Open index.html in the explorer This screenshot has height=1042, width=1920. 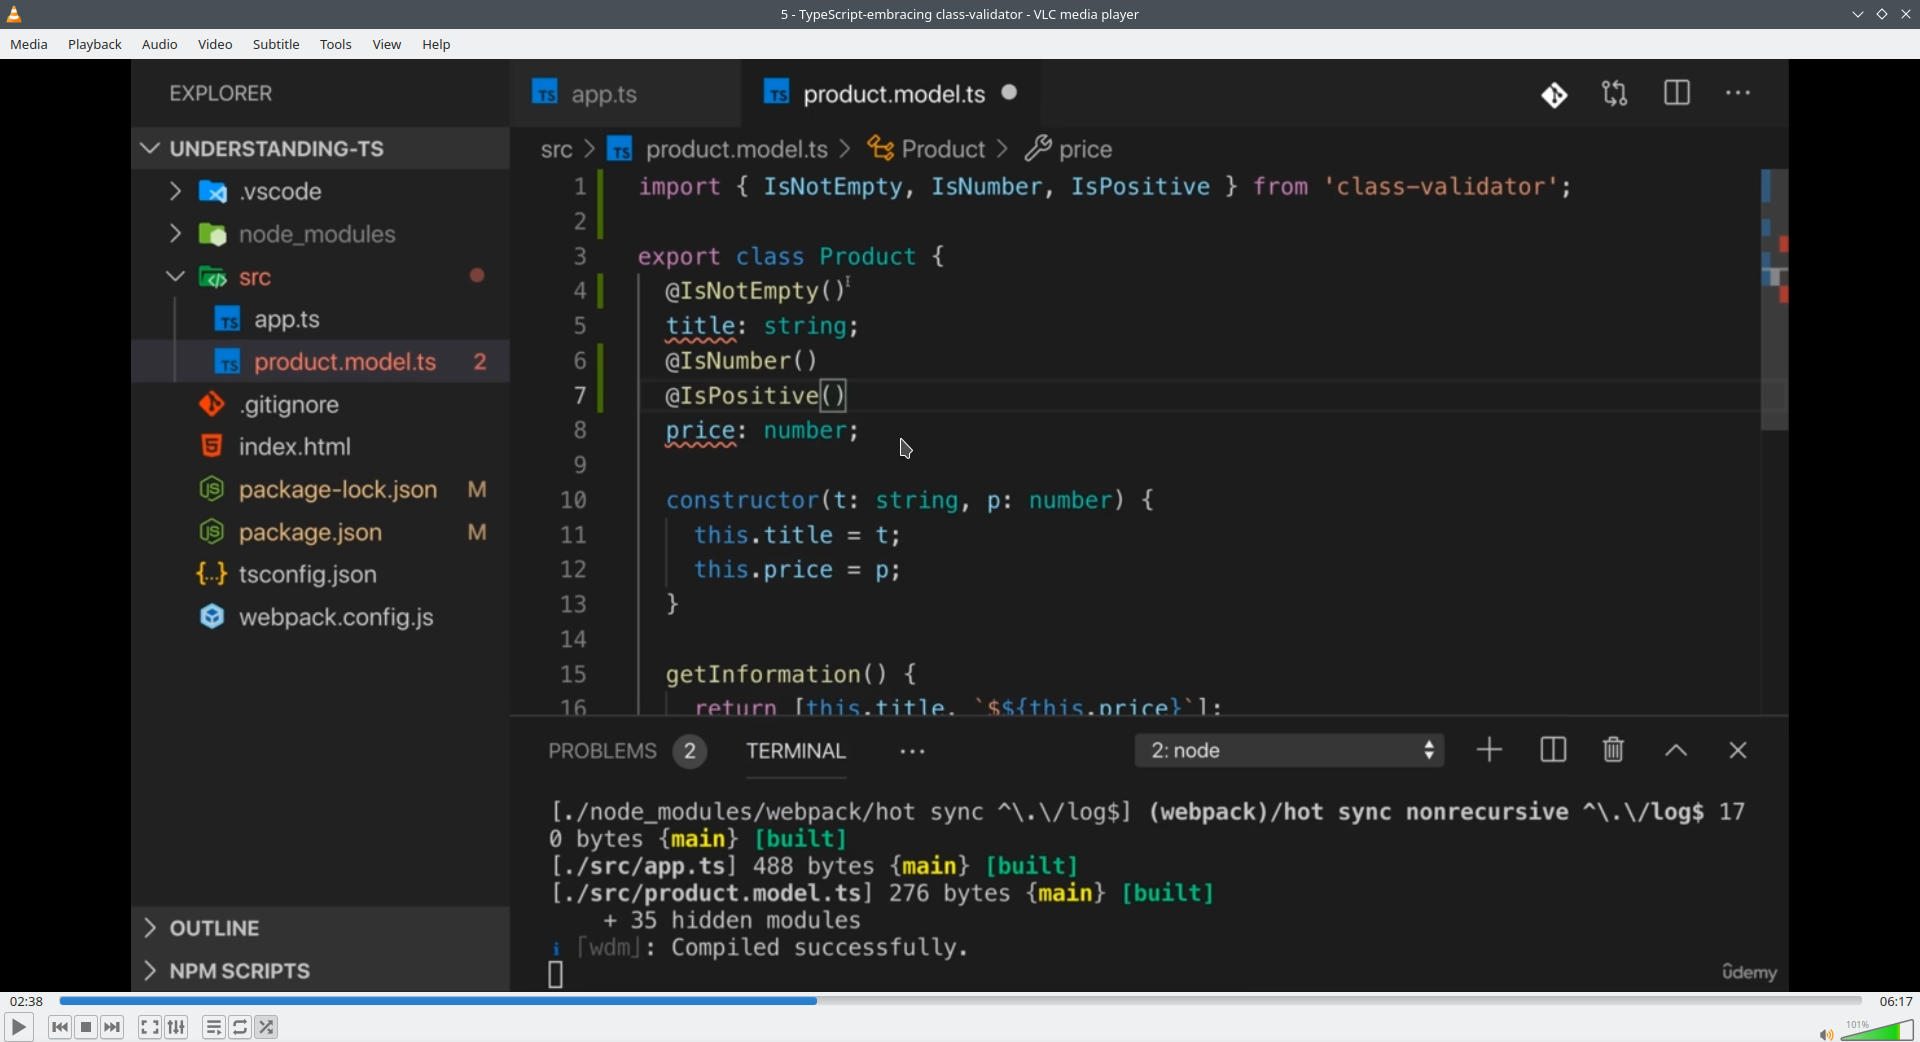pos(320,446)
